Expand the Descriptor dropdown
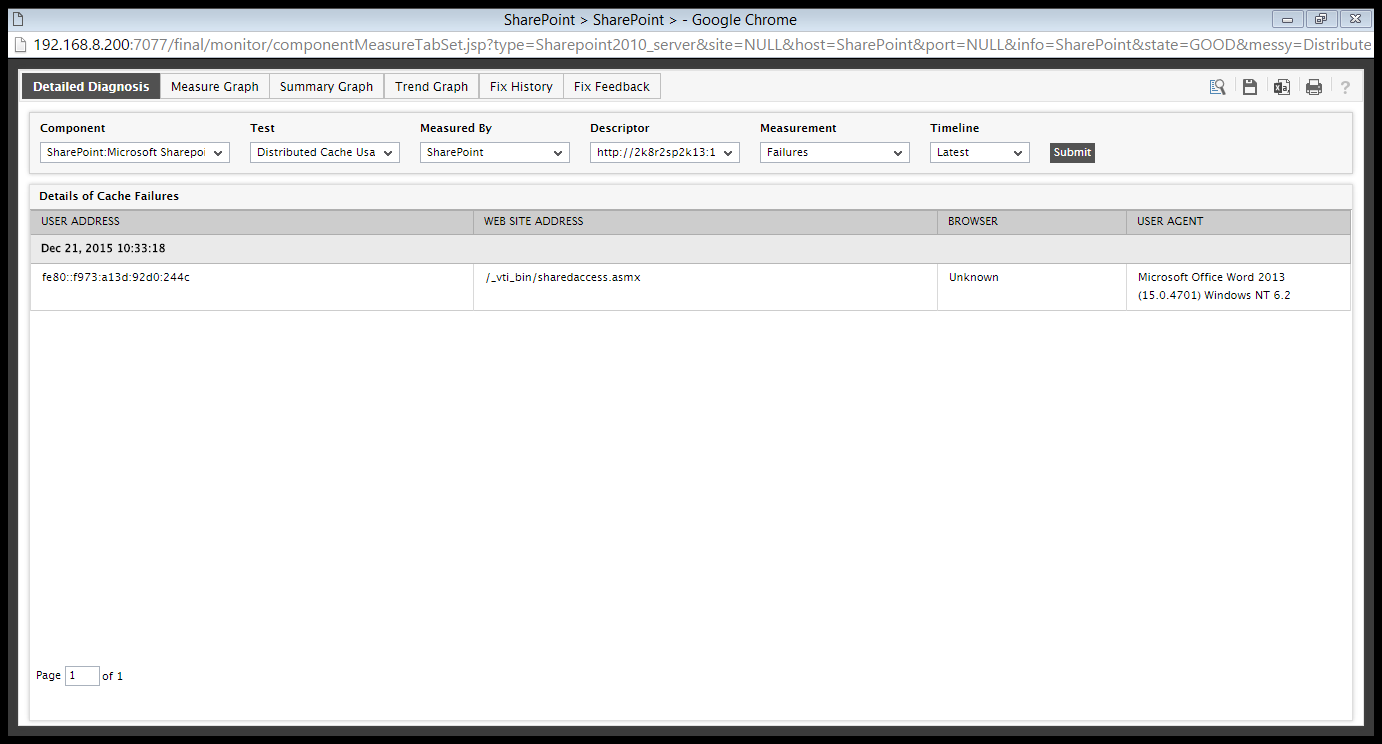The image size is (1382, 744). coord(665,152)
